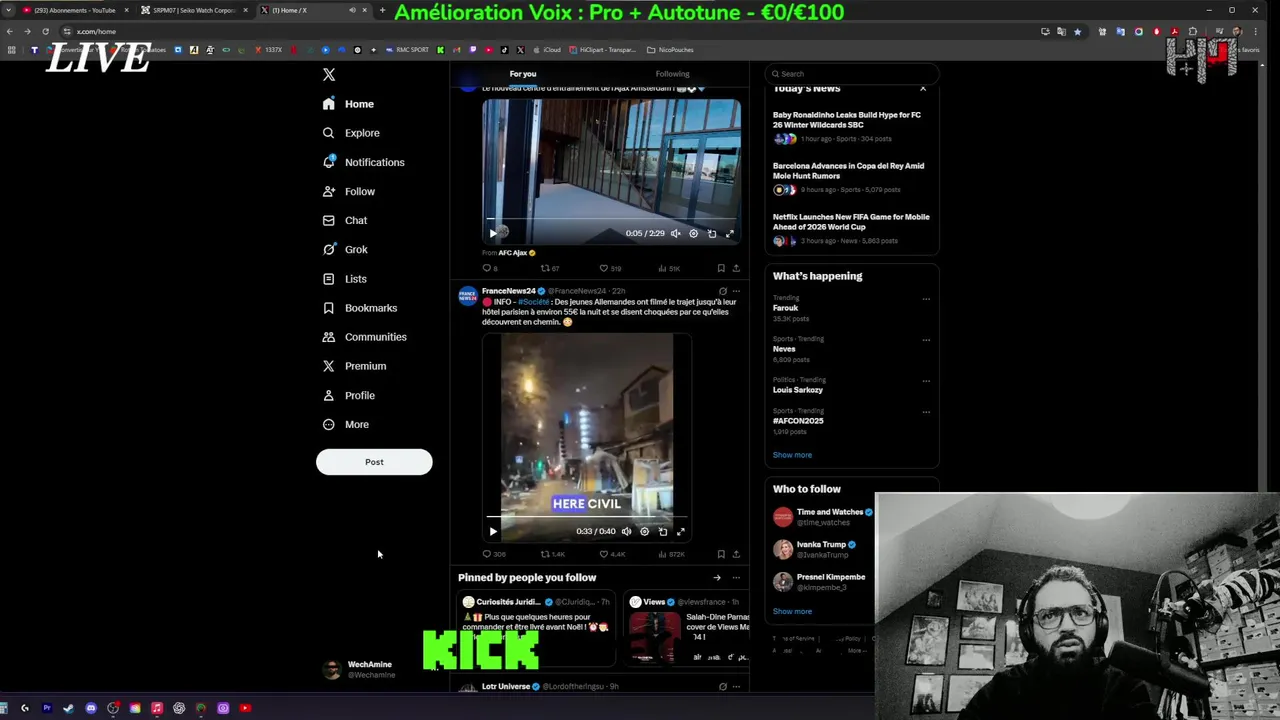Open Chat in the sidebar
This screenshot has height=720, width=1280.
345,220
